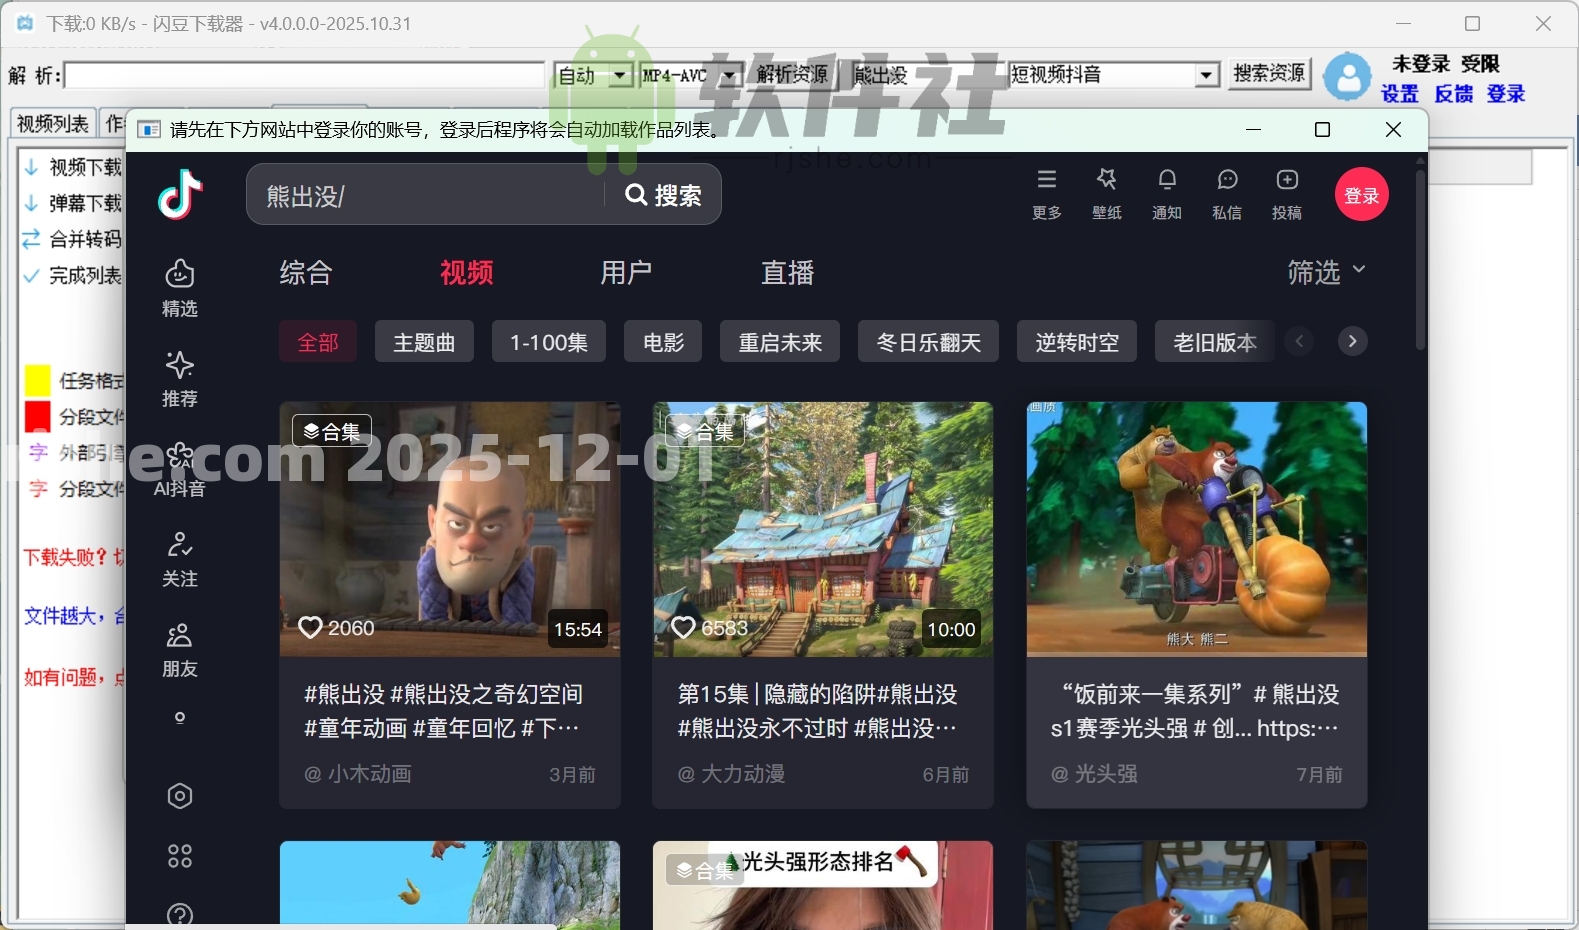Switch to the 用户 users tab

[x=626, y=272]
